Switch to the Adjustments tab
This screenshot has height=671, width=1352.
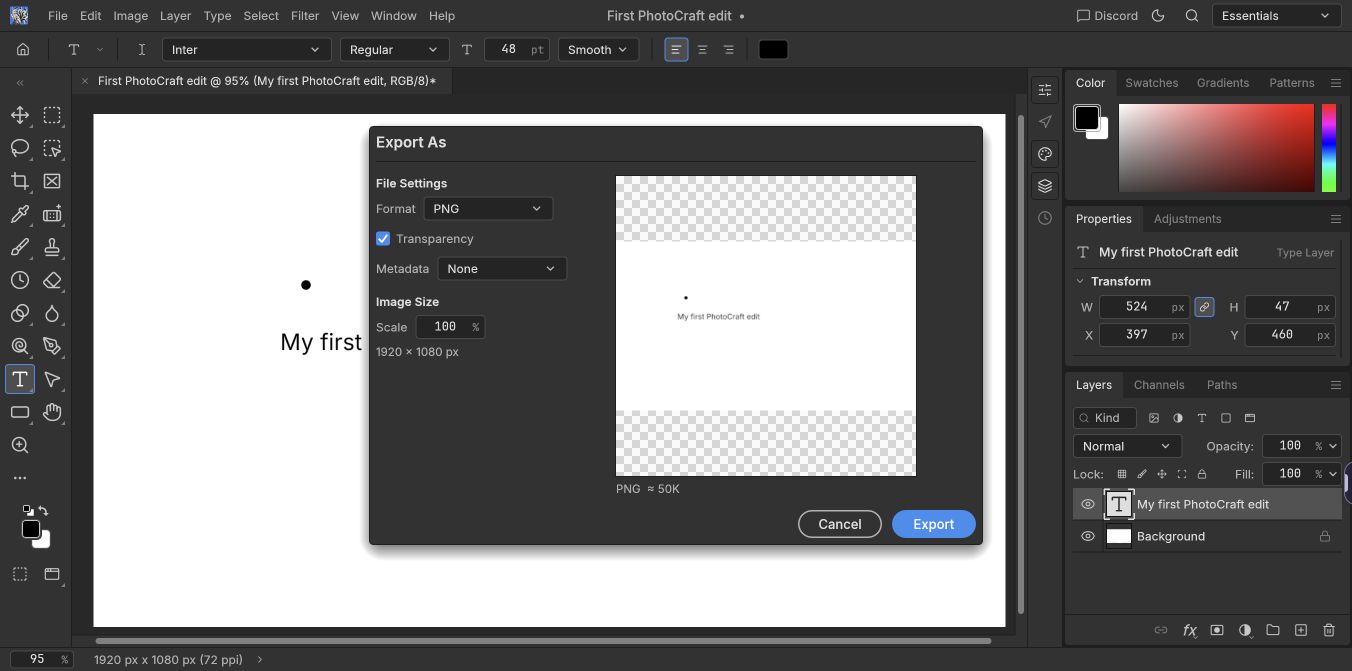pos(1187,219)
